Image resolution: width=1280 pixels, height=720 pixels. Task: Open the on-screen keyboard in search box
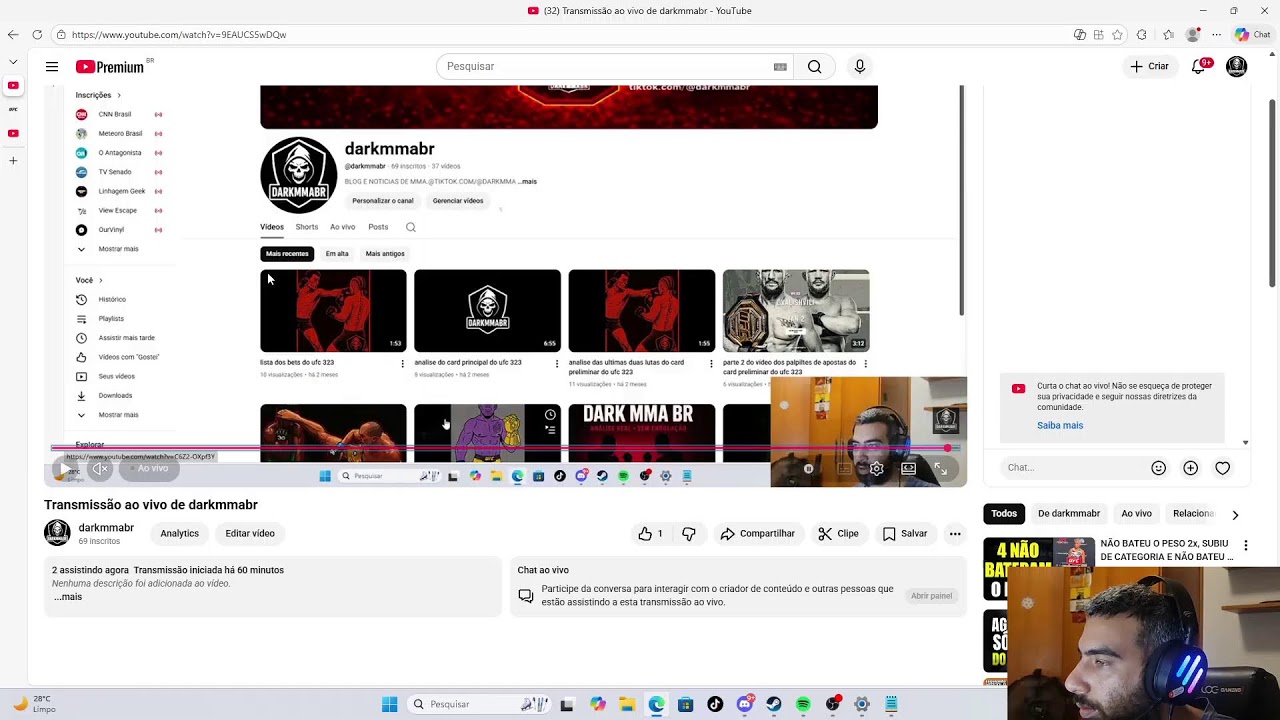[780, 67]
